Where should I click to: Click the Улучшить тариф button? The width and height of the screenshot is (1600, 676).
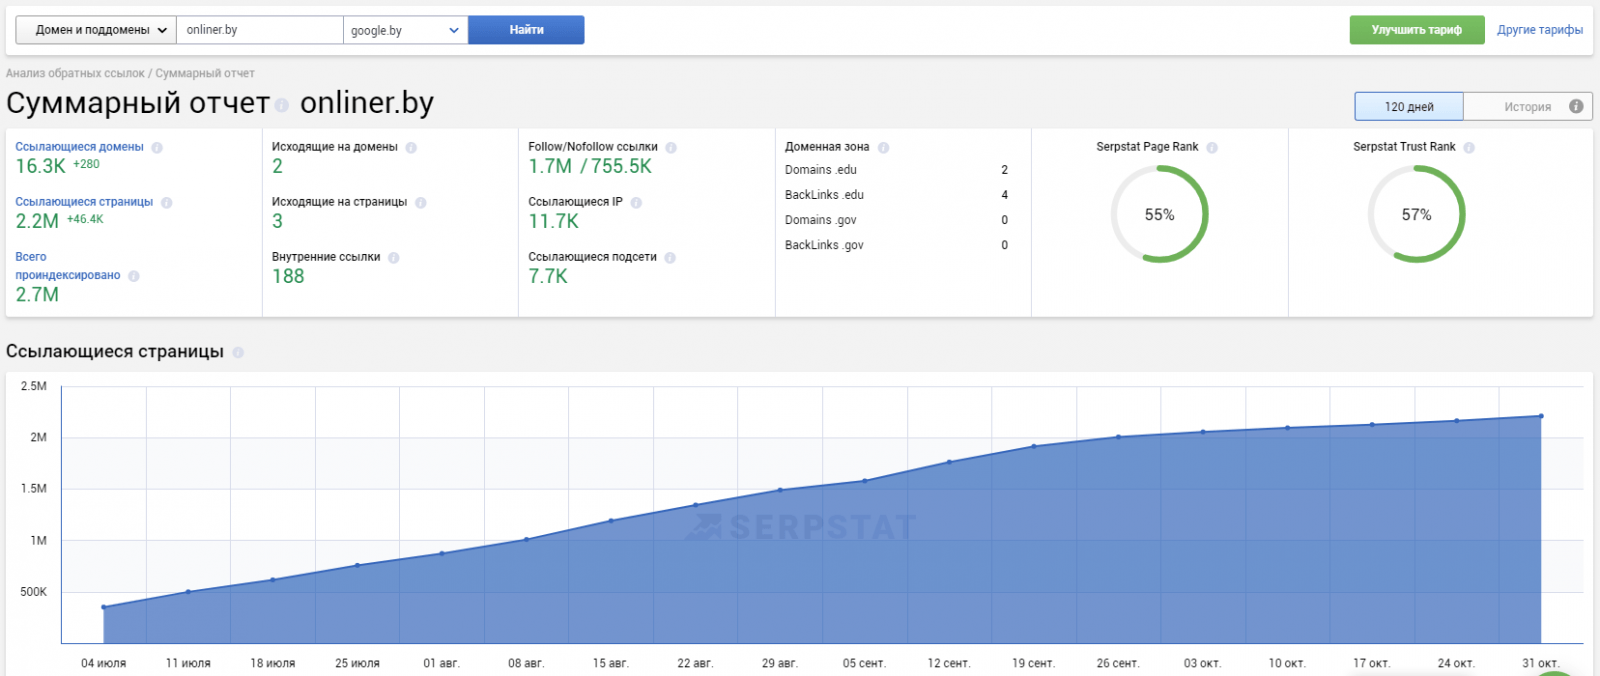tap(1417, 30)
